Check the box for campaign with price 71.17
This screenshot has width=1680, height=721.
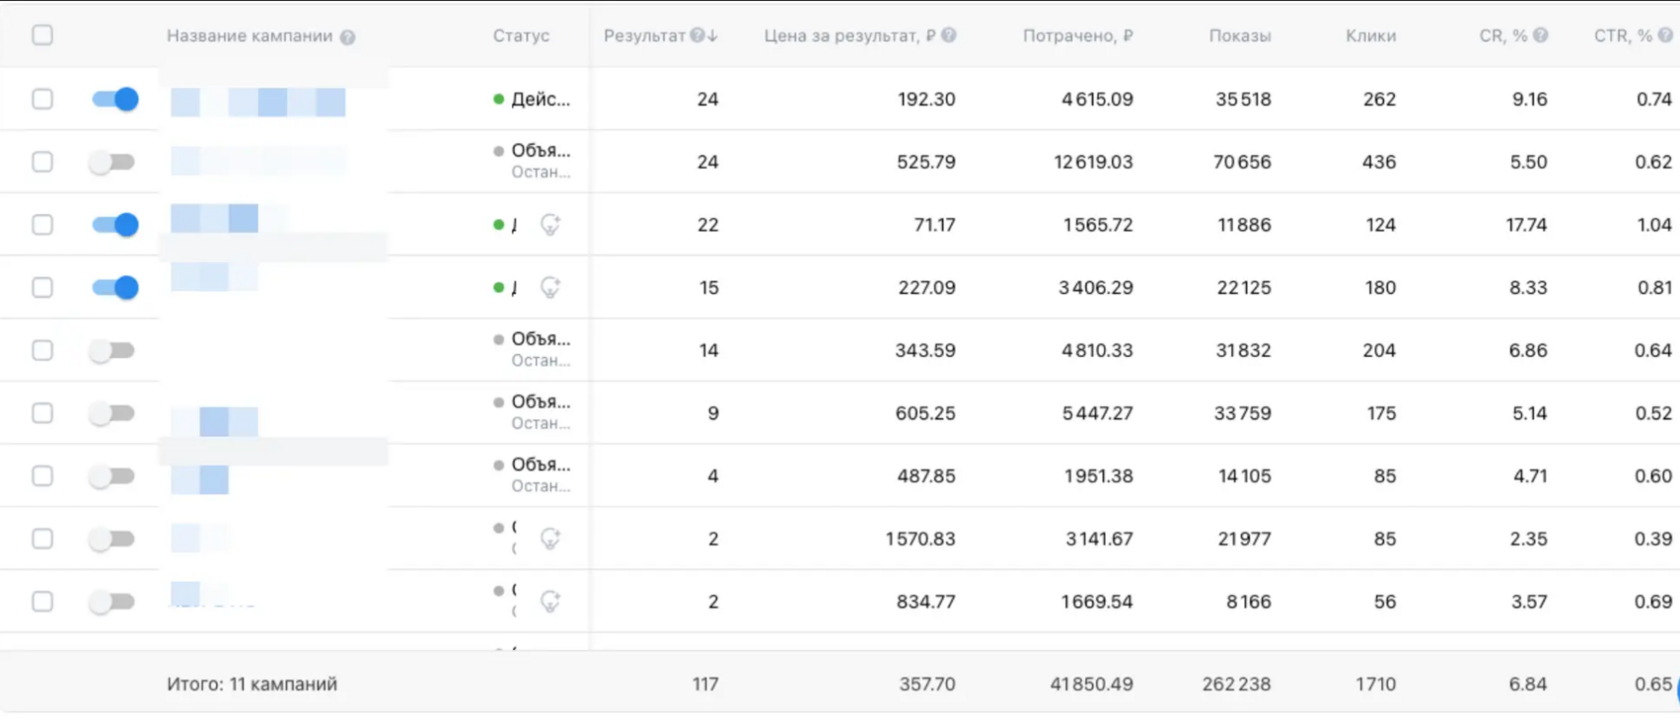[x=42, y=225]
